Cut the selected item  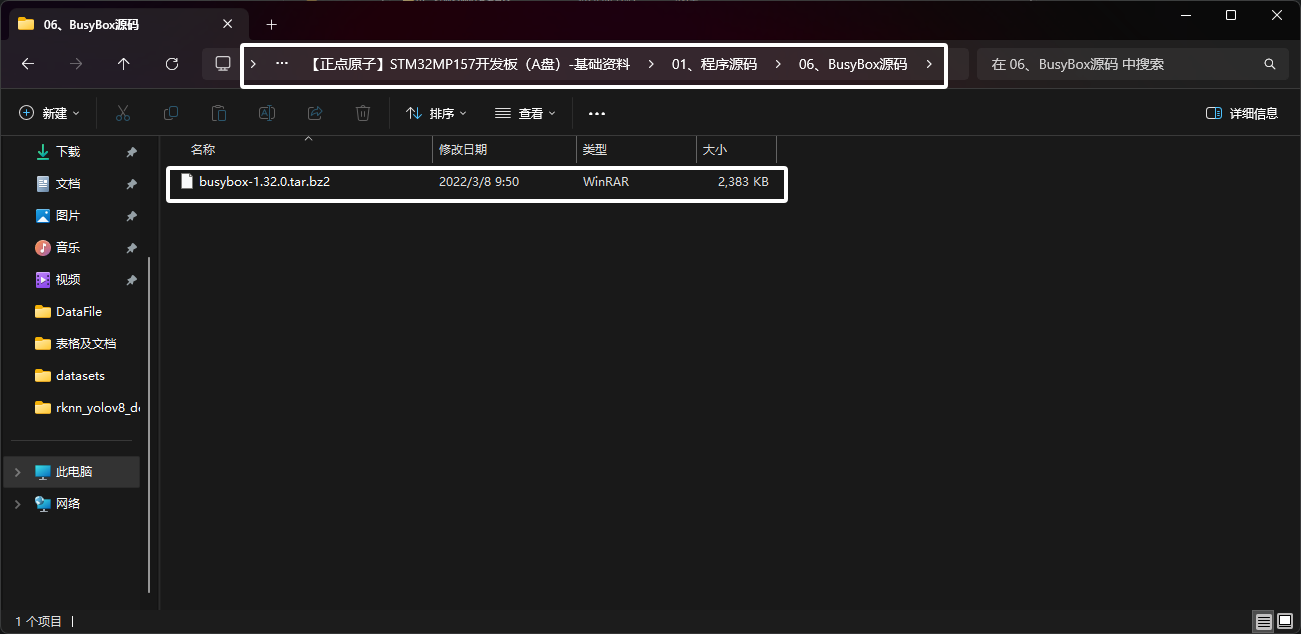123,113
